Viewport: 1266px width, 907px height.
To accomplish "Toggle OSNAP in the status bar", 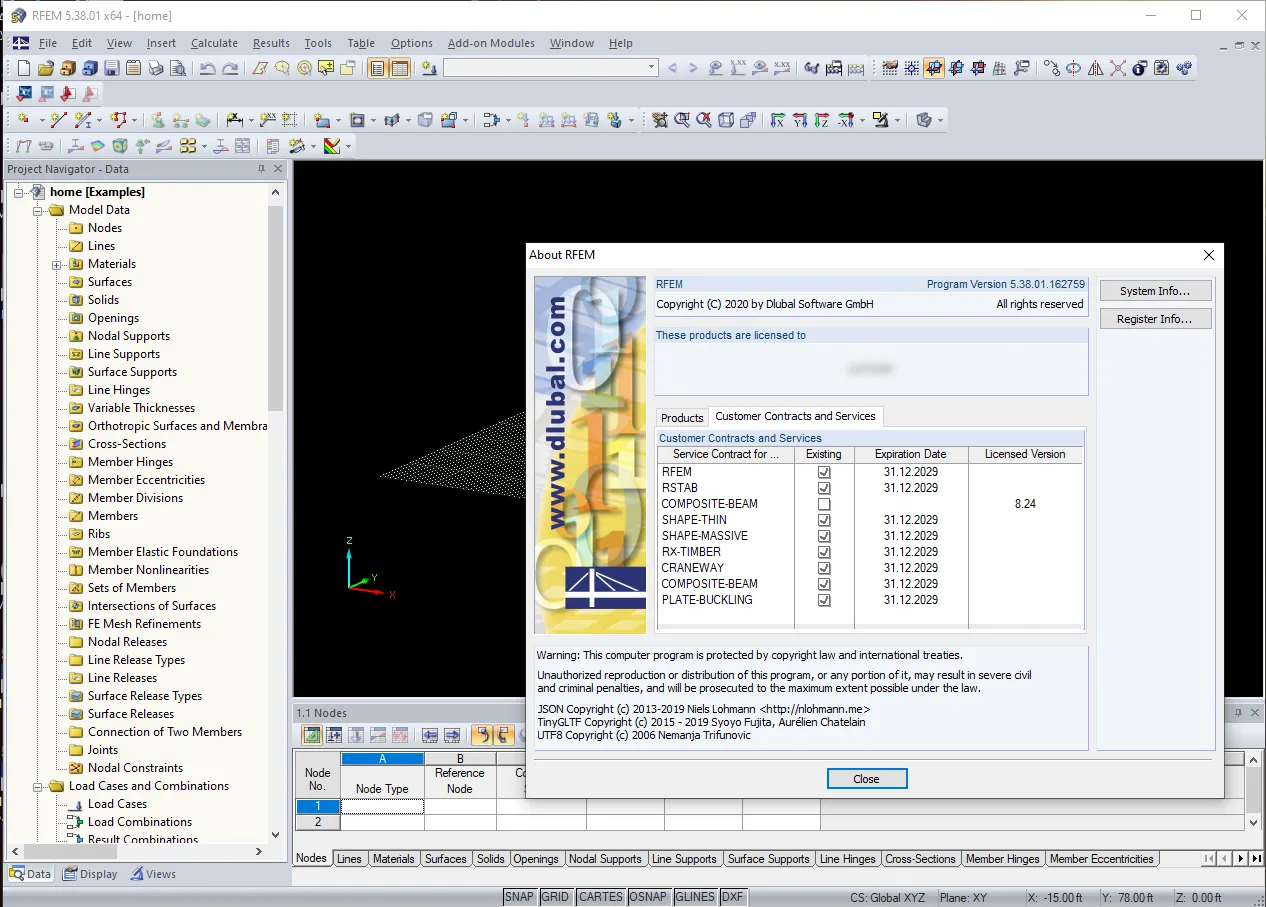I will tap(648, 897).
